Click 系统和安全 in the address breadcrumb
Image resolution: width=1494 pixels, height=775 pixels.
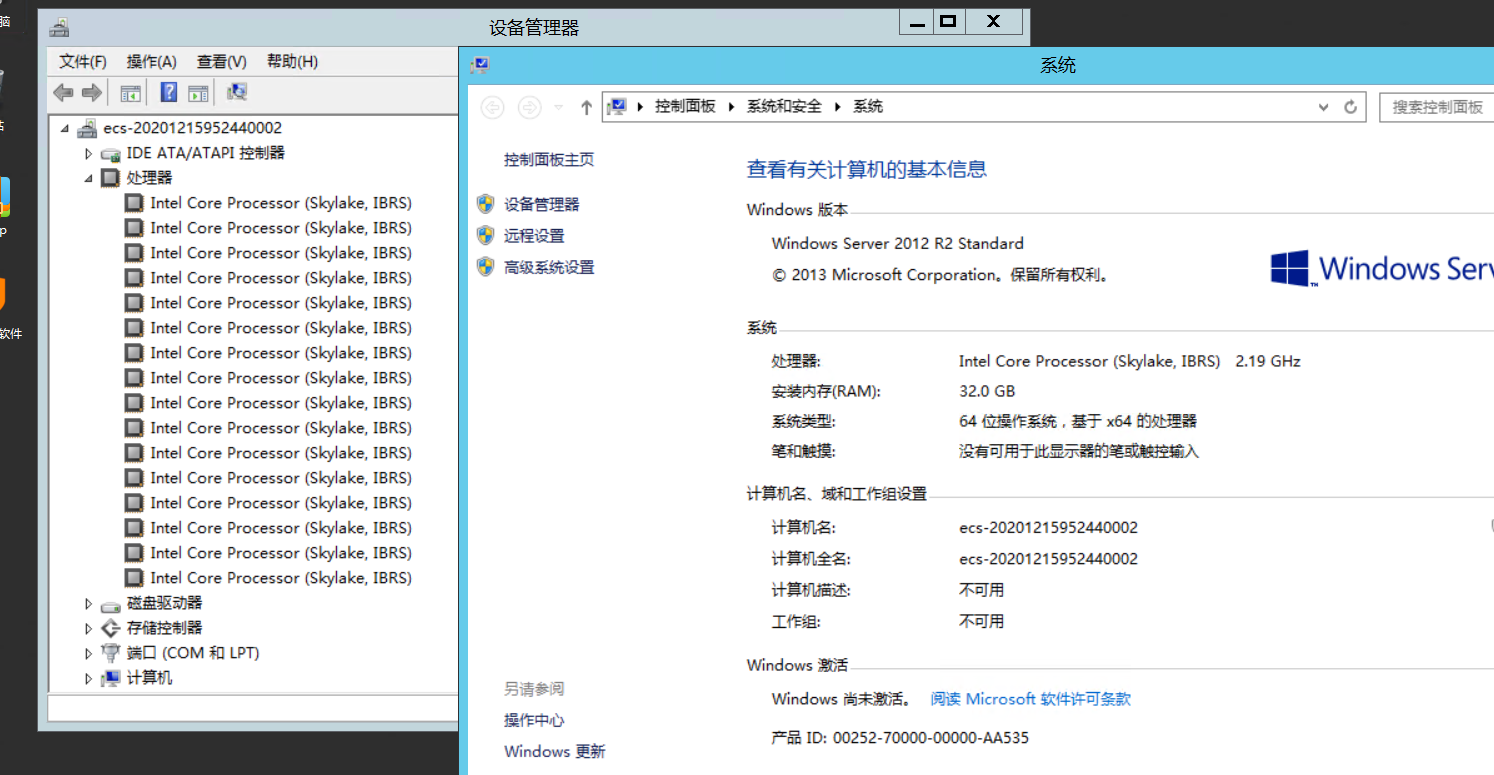click(784, 107)
